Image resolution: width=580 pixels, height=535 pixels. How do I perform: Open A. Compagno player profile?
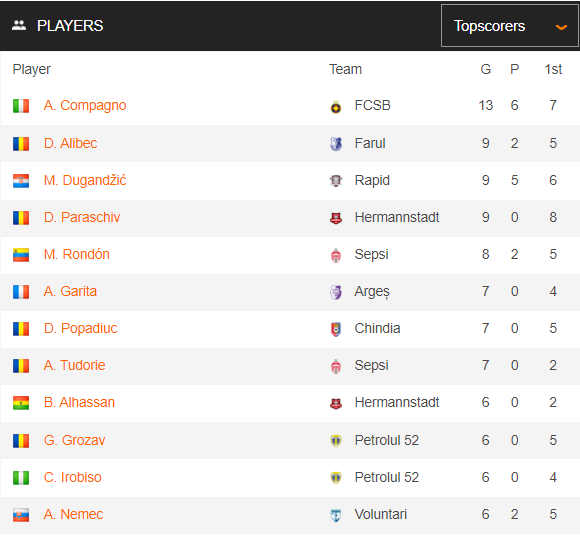85,105
